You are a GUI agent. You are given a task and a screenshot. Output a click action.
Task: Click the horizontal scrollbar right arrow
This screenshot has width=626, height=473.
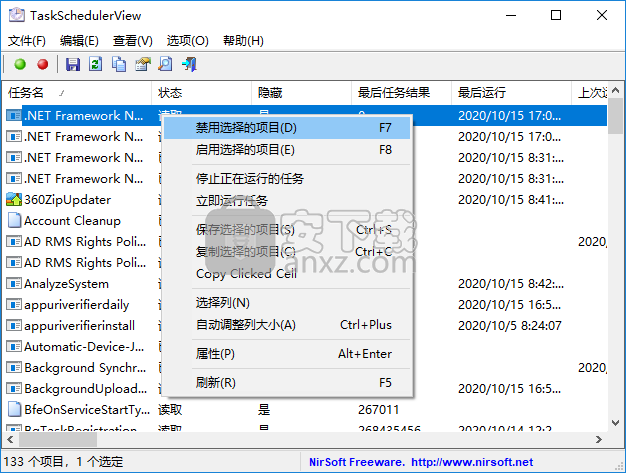click(598, 439)
